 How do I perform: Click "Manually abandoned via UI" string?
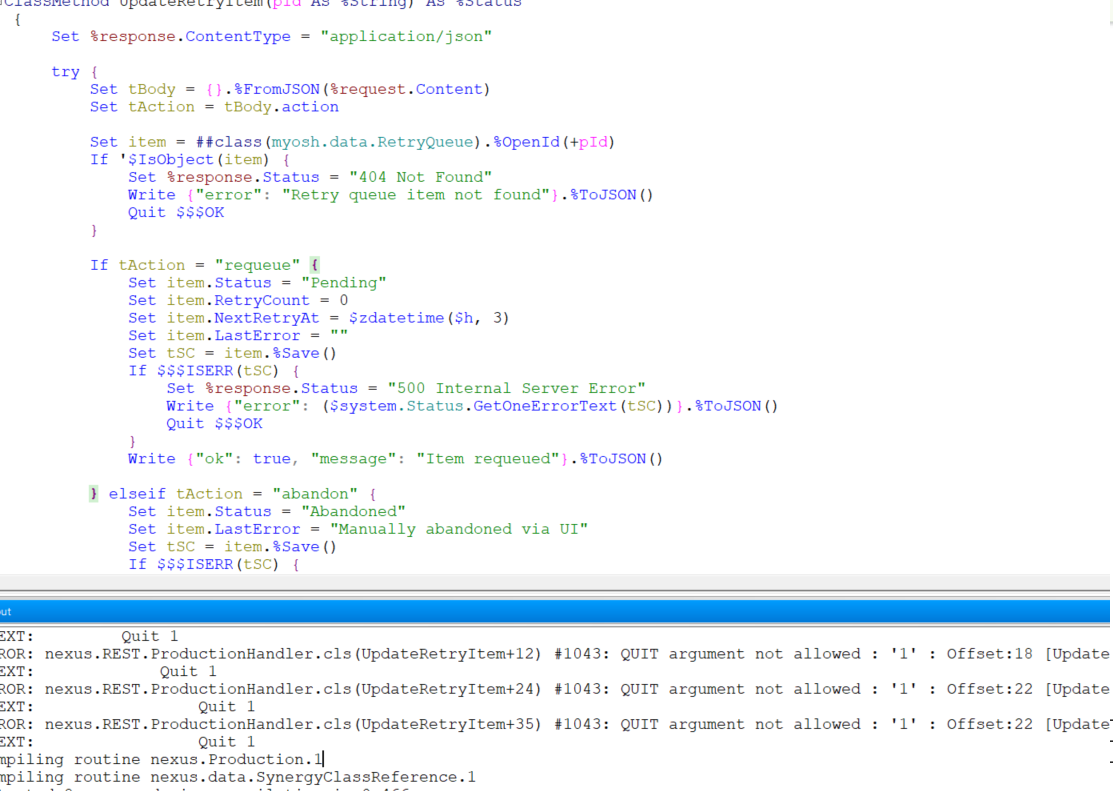click(459, 529)
